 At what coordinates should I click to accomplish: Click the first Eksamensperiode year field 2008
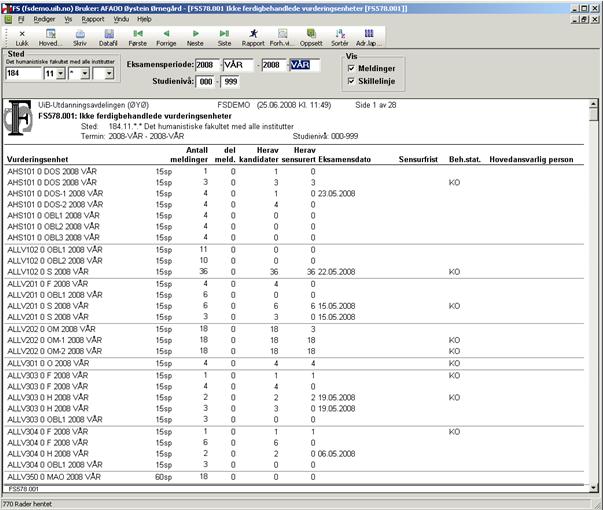pyautogui.click(x=207, y=65)
